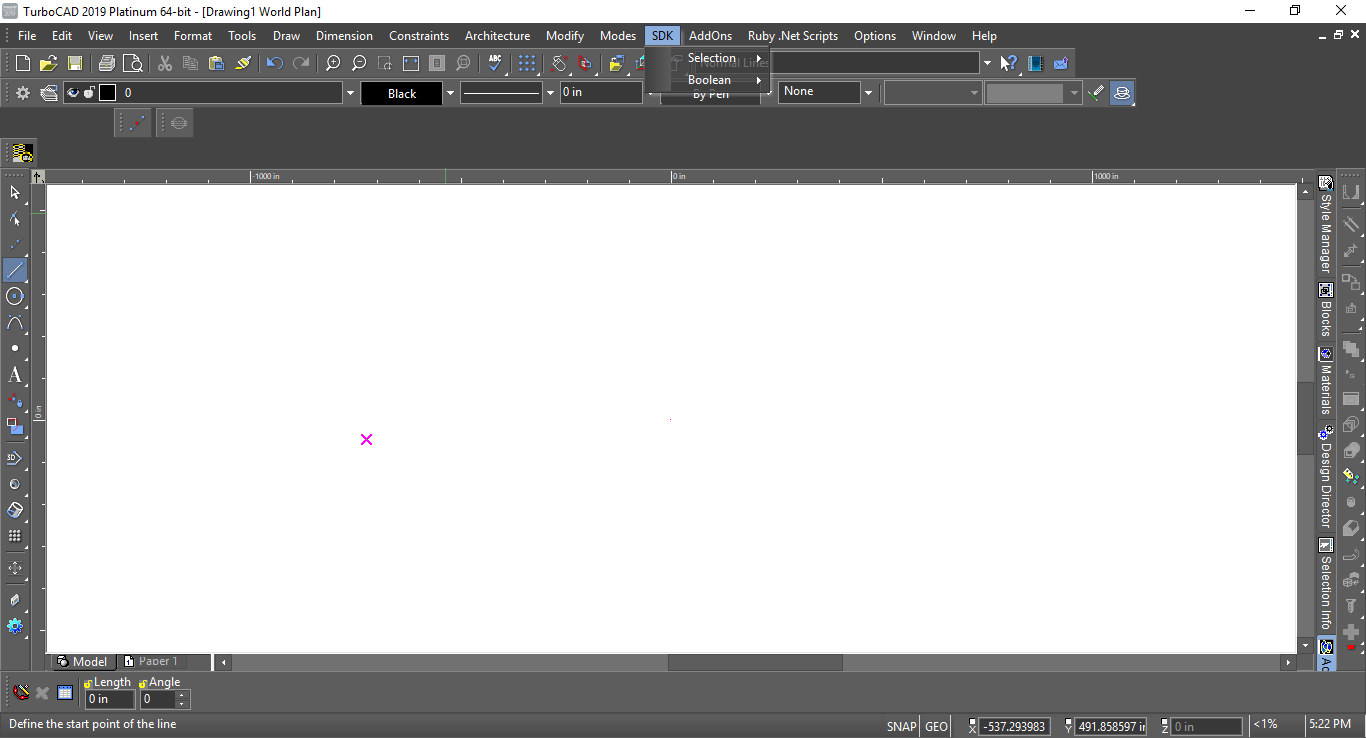Viewport: 1366px width, 738px height.
Task: Click the envelope mail icon
Action: click(x=1061, y=63)
